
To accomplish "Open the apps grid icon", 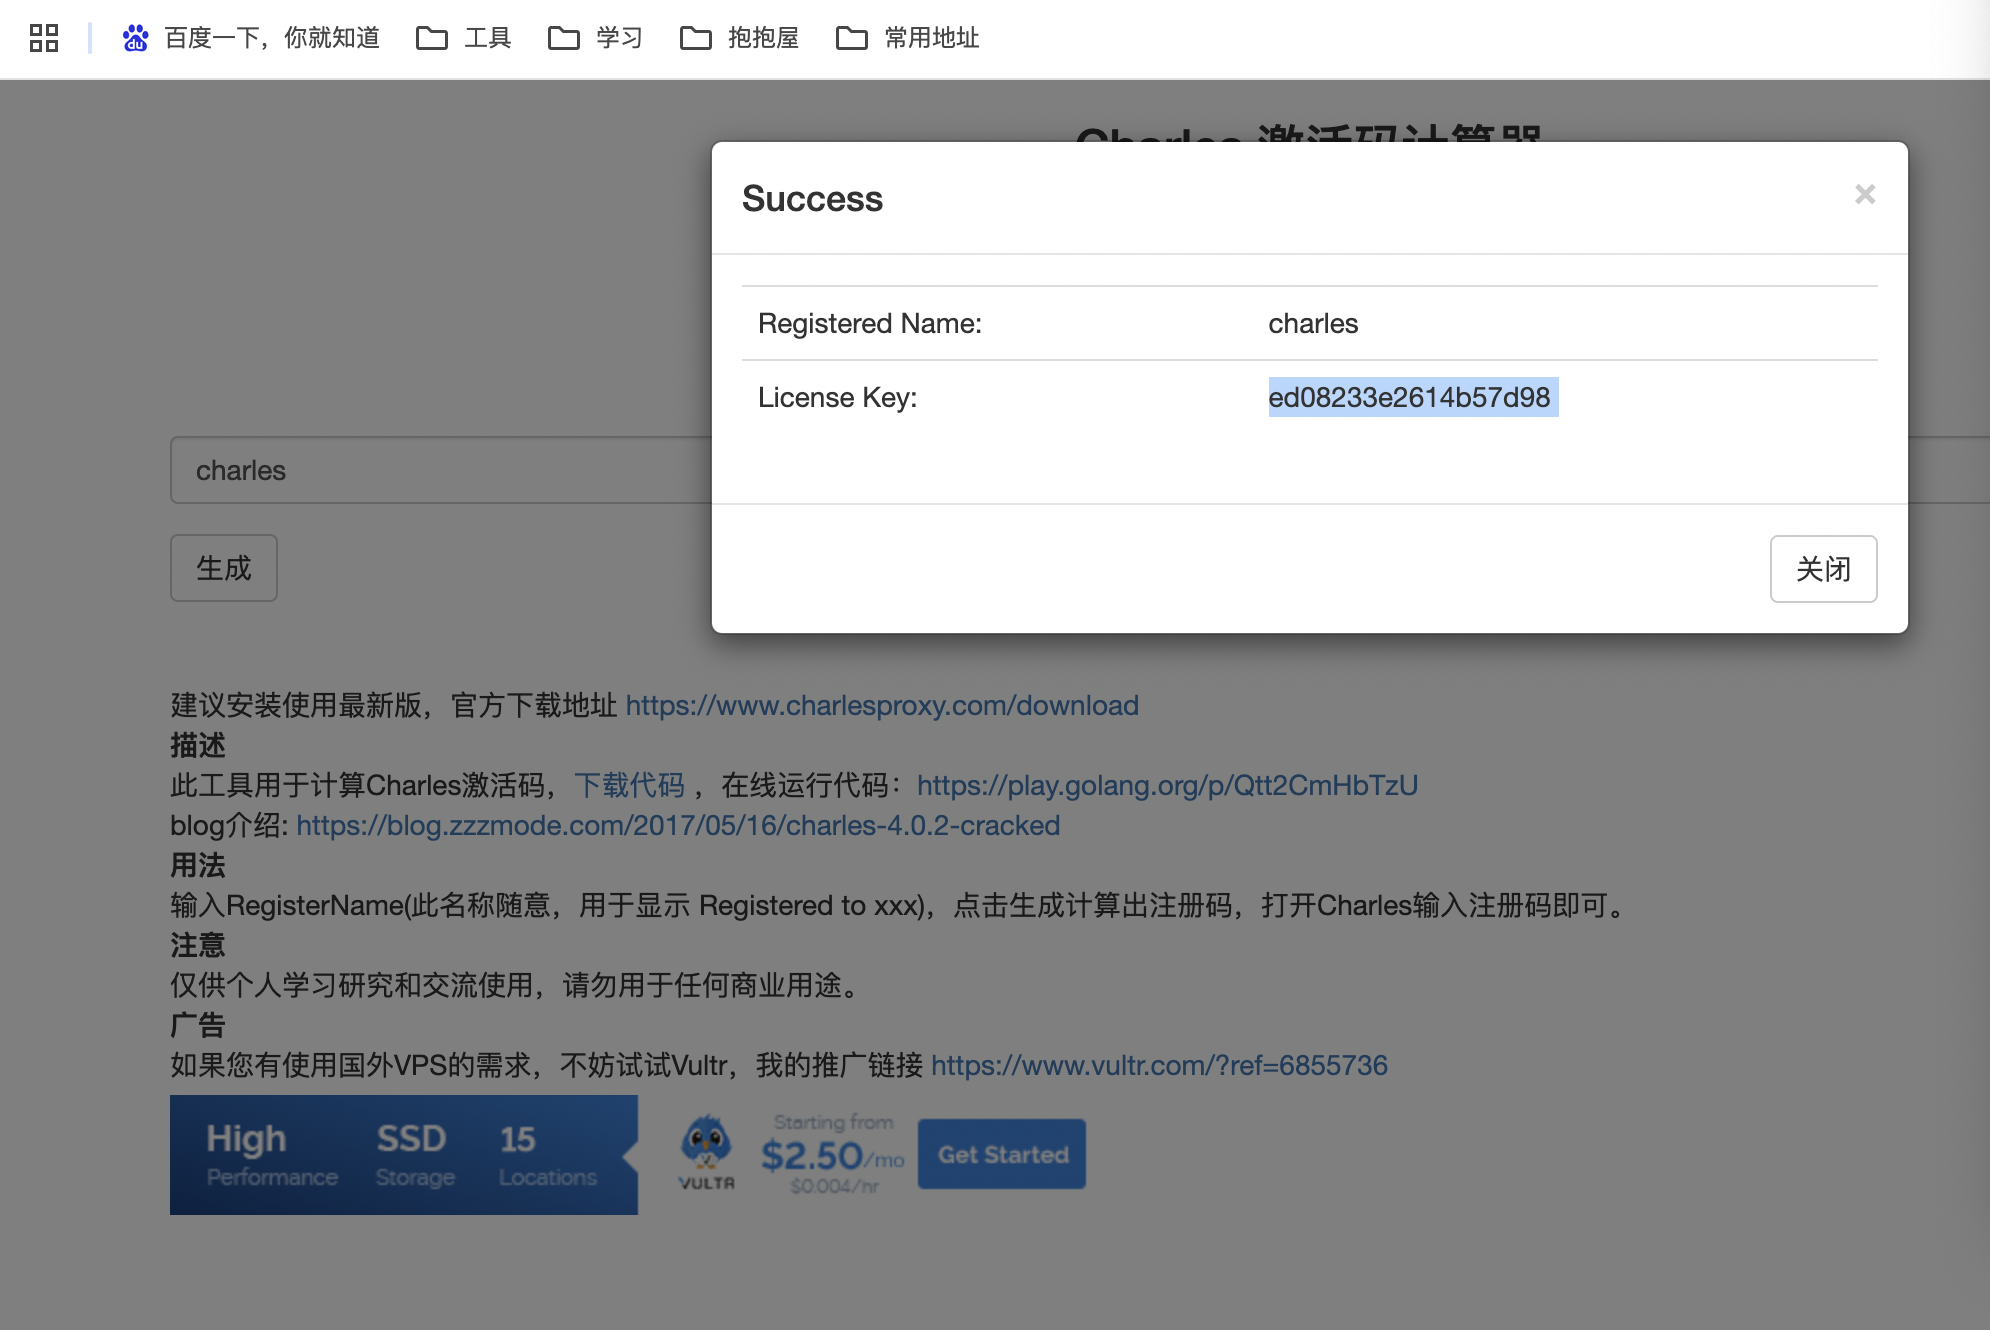I will [44, 38].
